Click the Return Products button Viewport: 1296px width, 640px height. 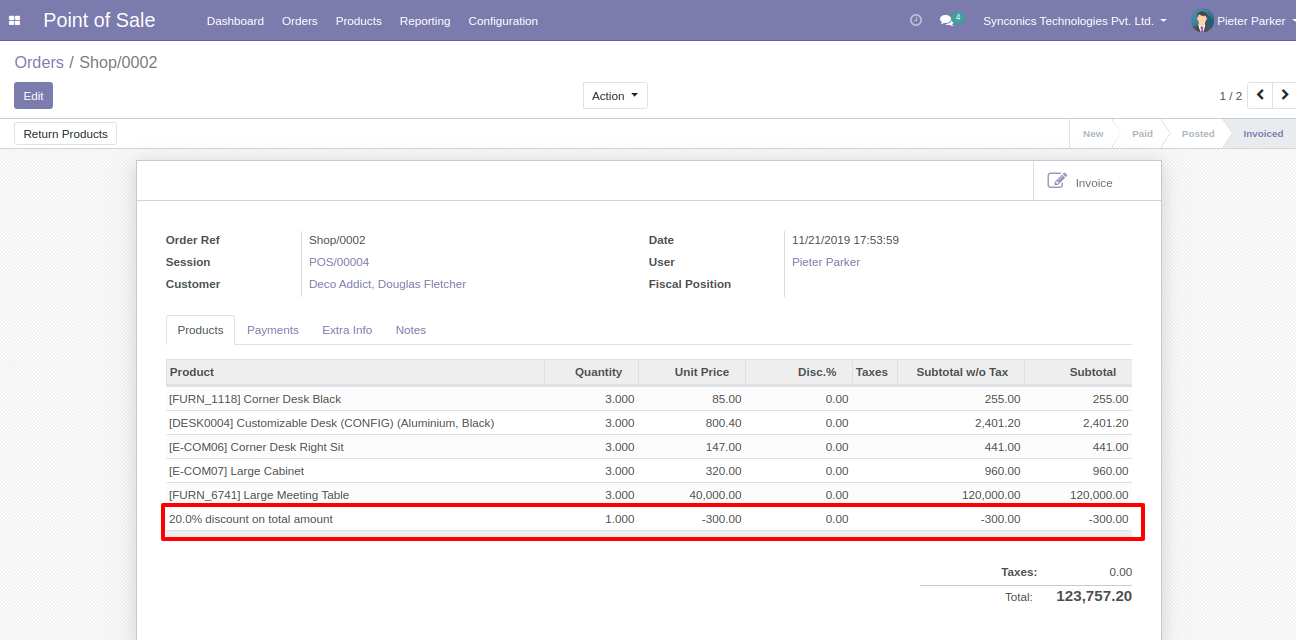66,134
